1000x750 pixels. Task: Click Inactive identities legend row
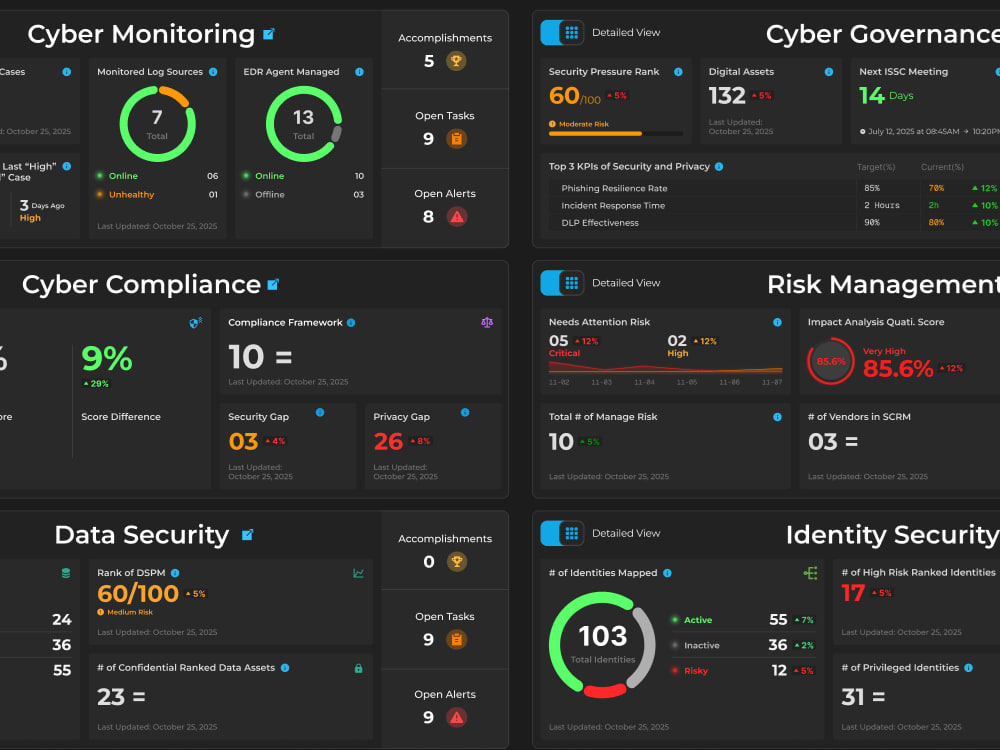(742, 645)
